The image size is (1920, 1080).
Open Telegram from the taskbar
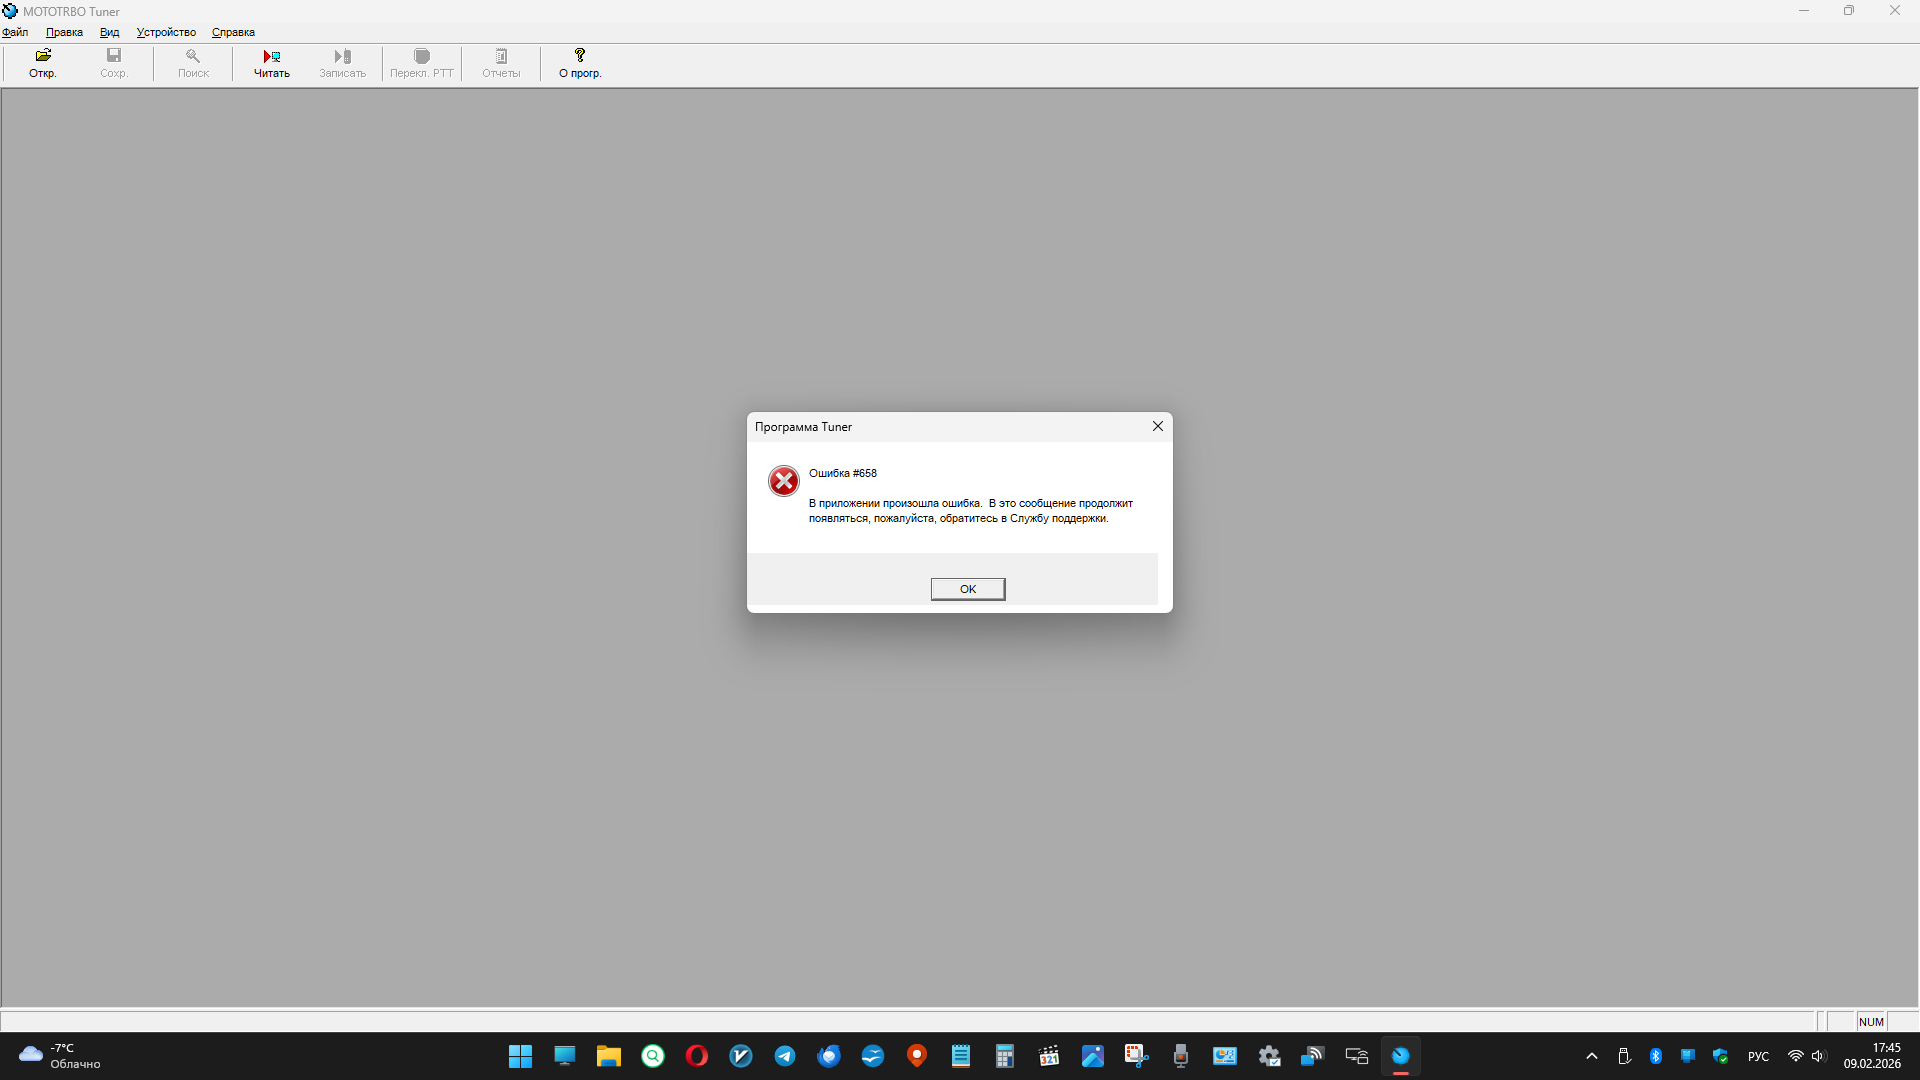[x=785, y=1056]
